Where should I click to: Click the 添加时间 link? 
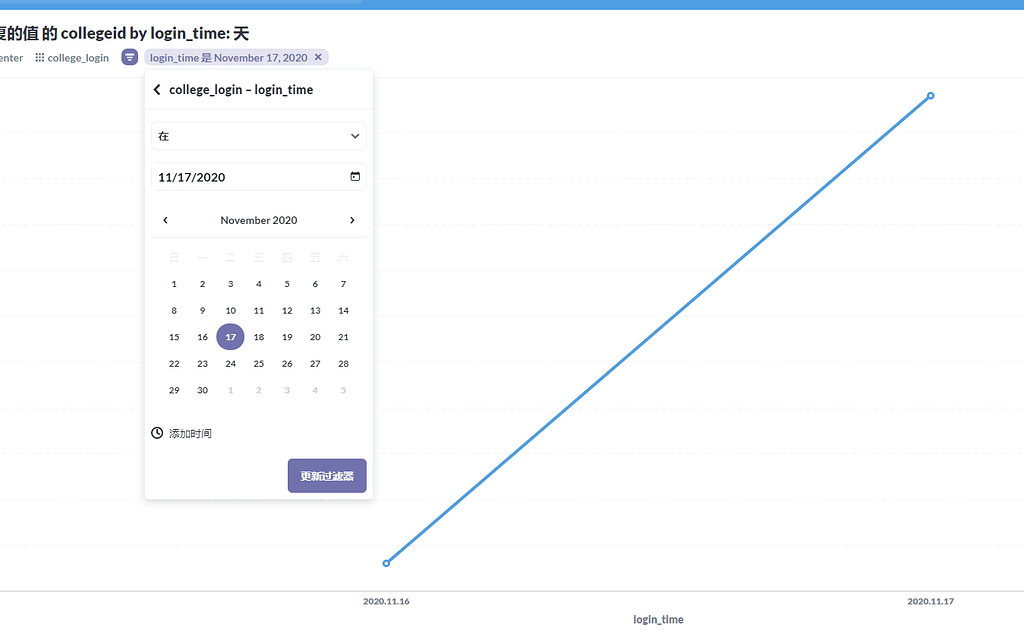[190, 433]
